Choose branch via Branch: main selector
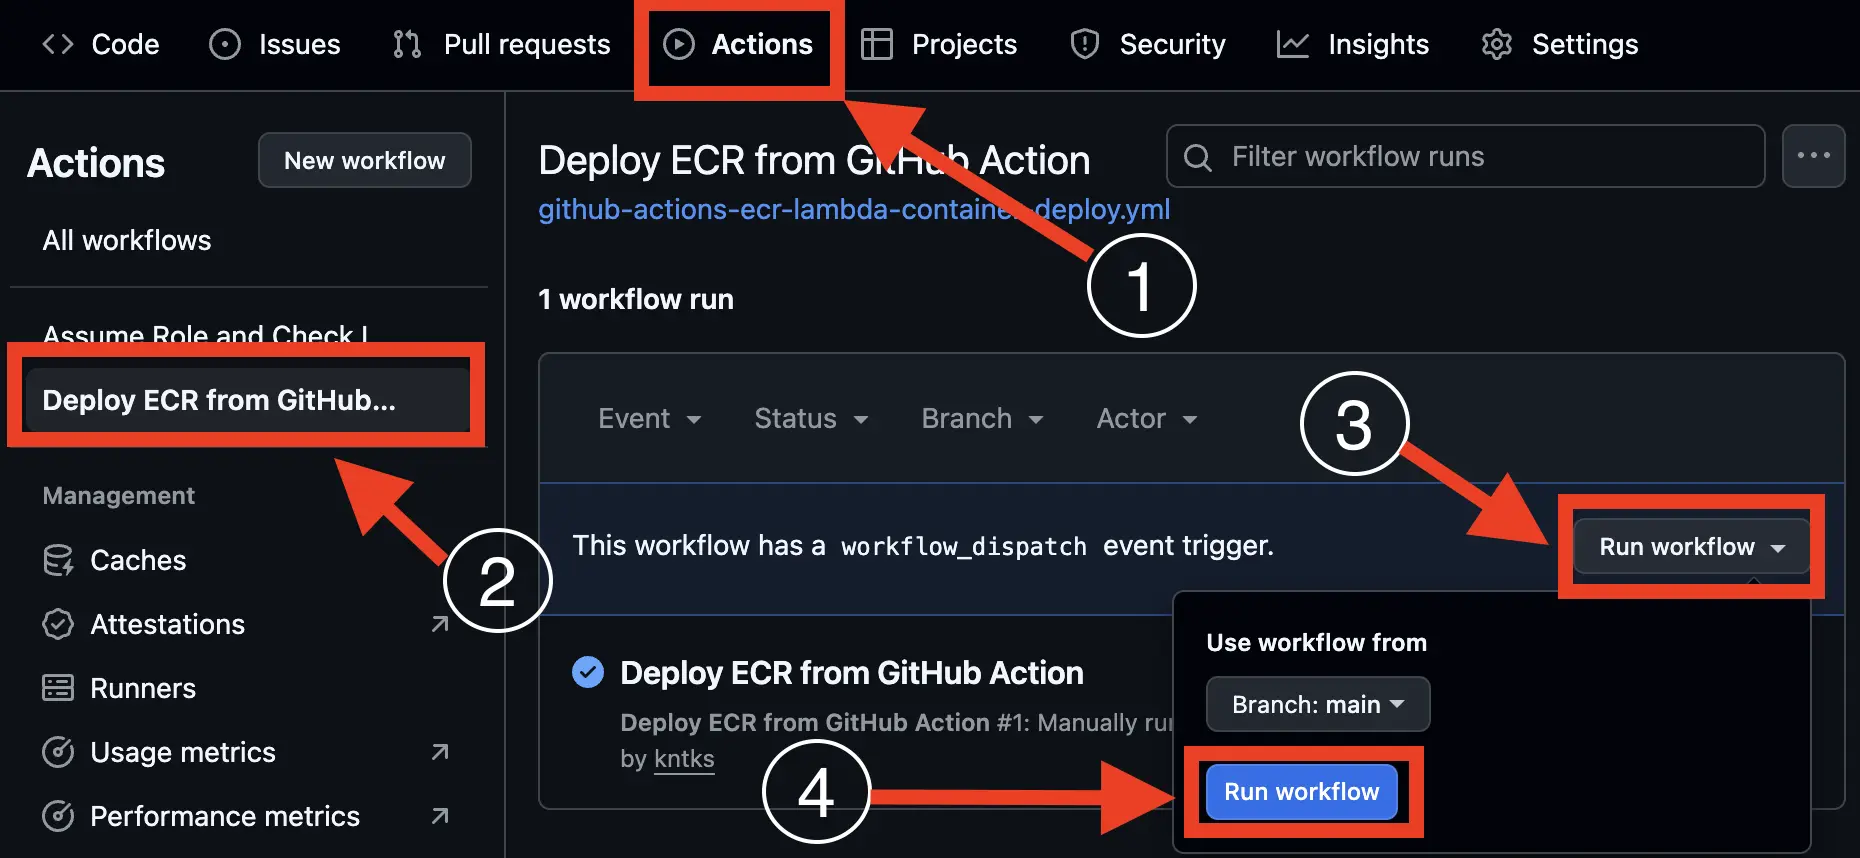The image size is (1860, 858). (1318, 704)
